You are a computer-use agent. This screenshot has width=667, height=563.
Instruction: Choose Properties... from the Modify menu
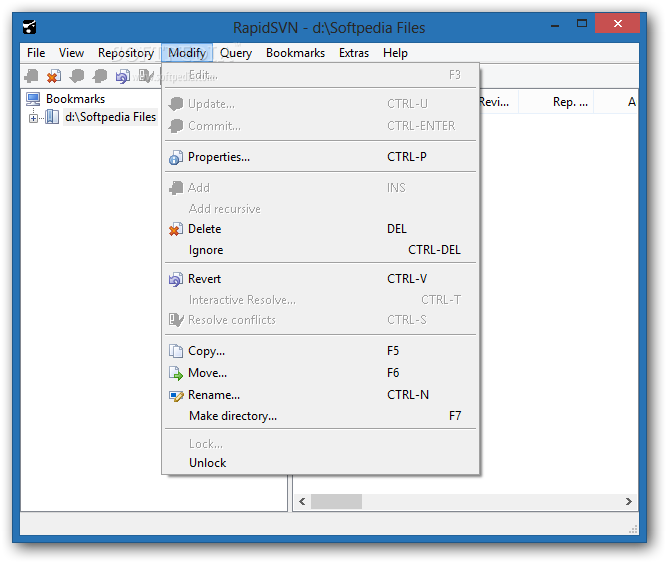320,157
